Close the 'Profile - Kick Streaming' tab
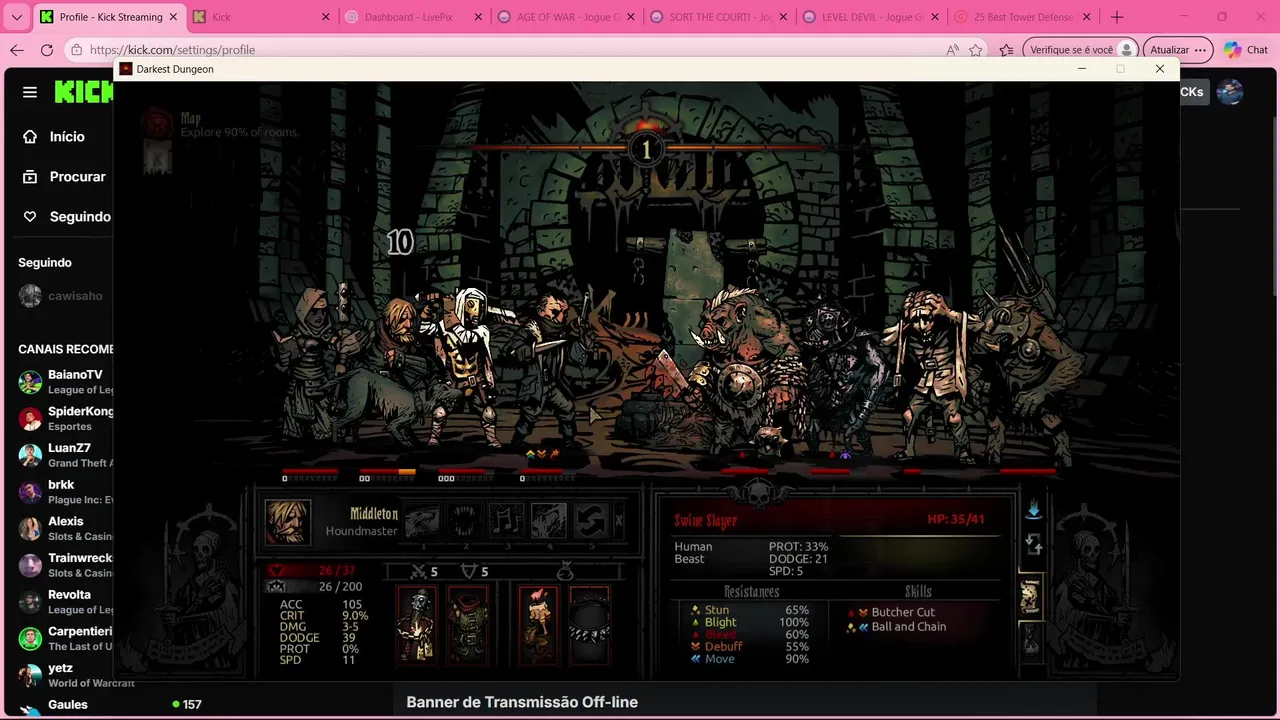The width and height of the screenshot is (1280, 720). tap(173, 17)
